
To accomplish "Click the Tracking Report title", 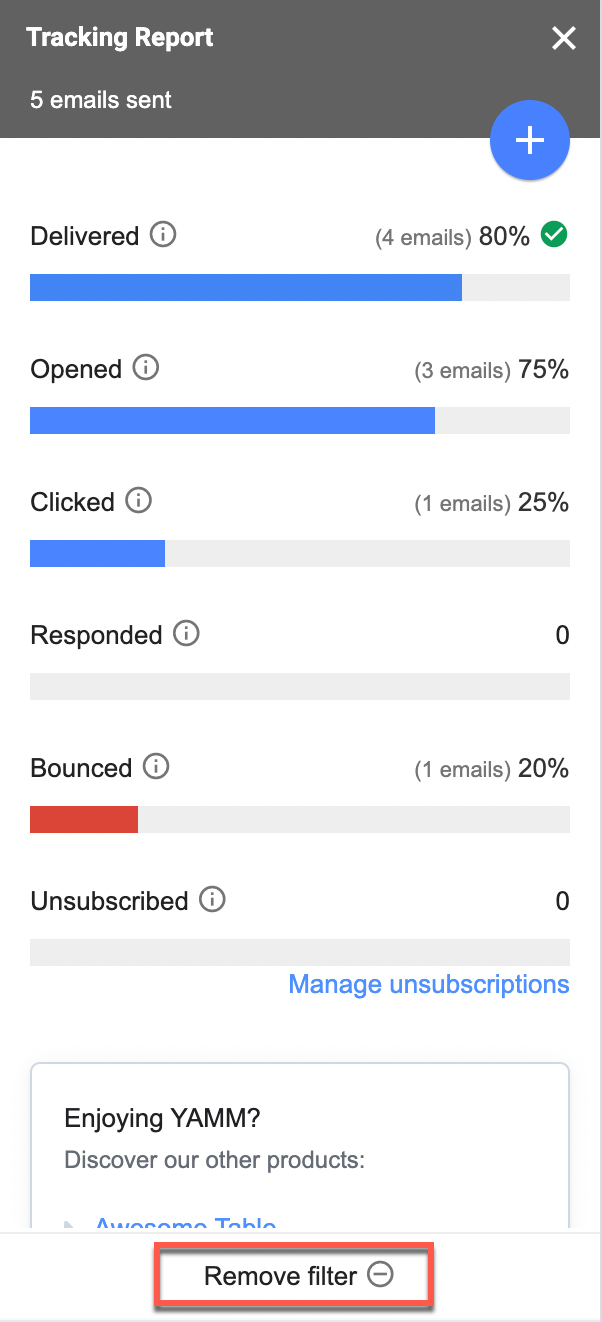I will coord(119,38).
